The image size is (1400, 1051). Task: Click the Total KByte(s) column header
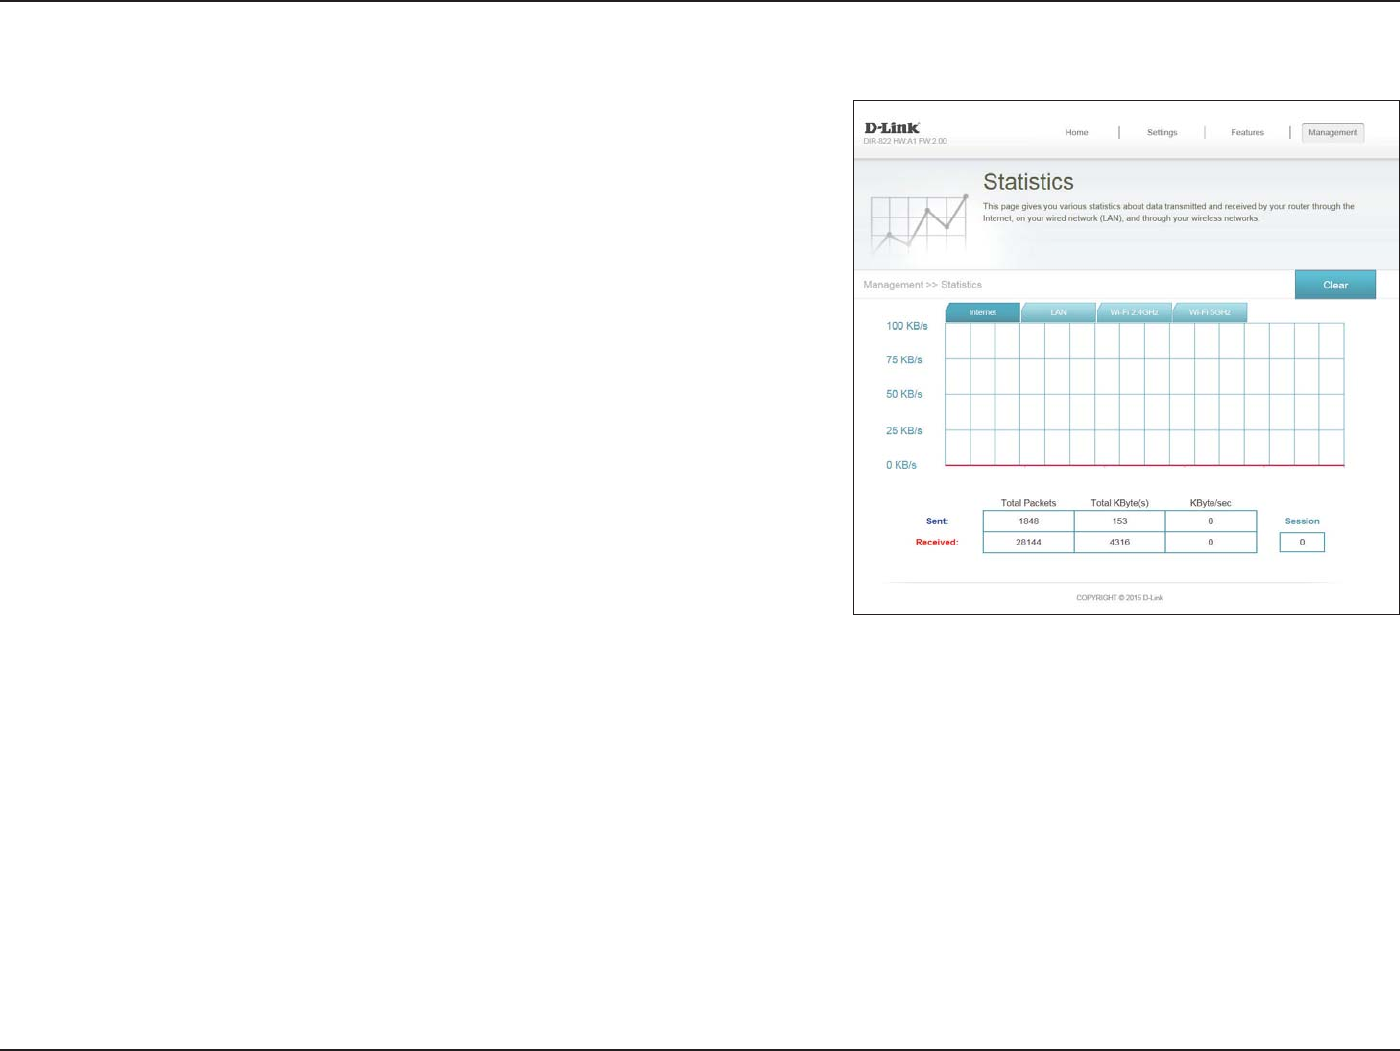click(1119, 503)
